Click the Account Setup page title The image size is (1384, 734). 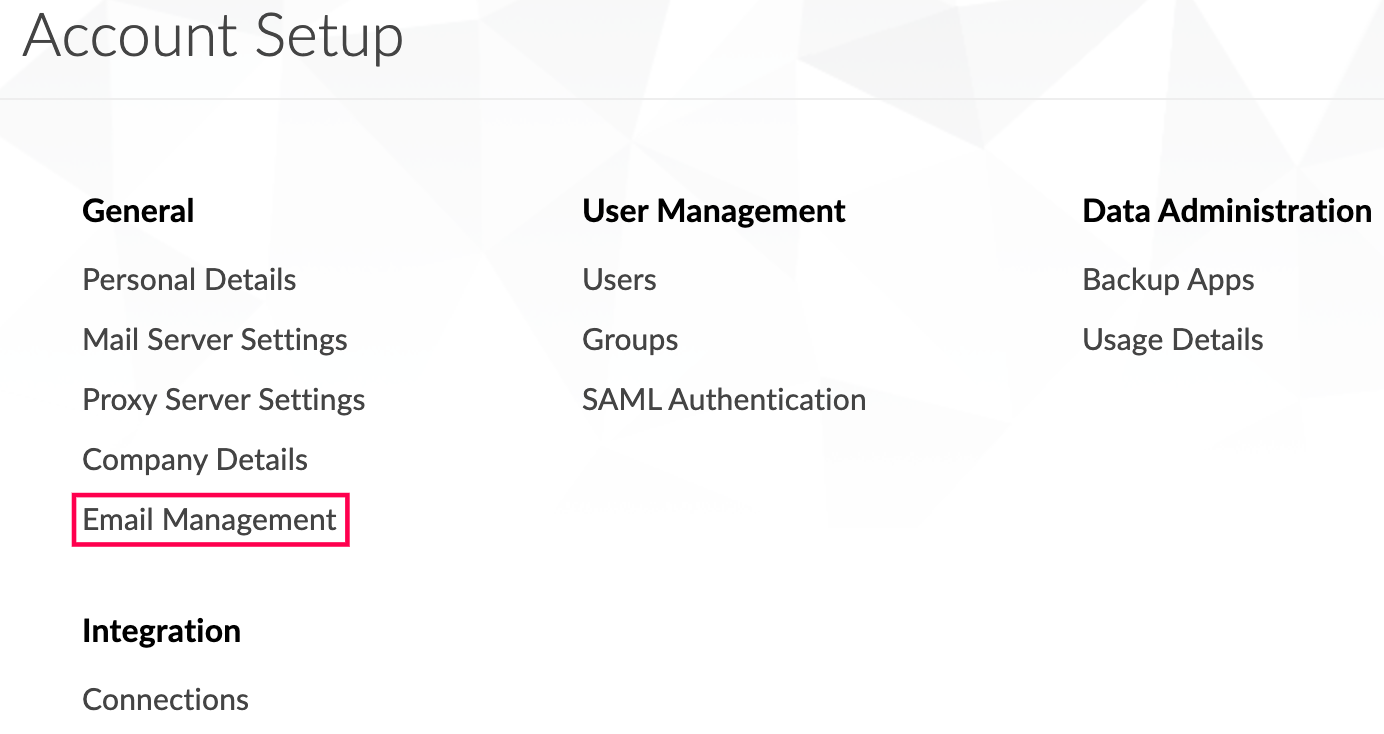click(x=213, y=37)
